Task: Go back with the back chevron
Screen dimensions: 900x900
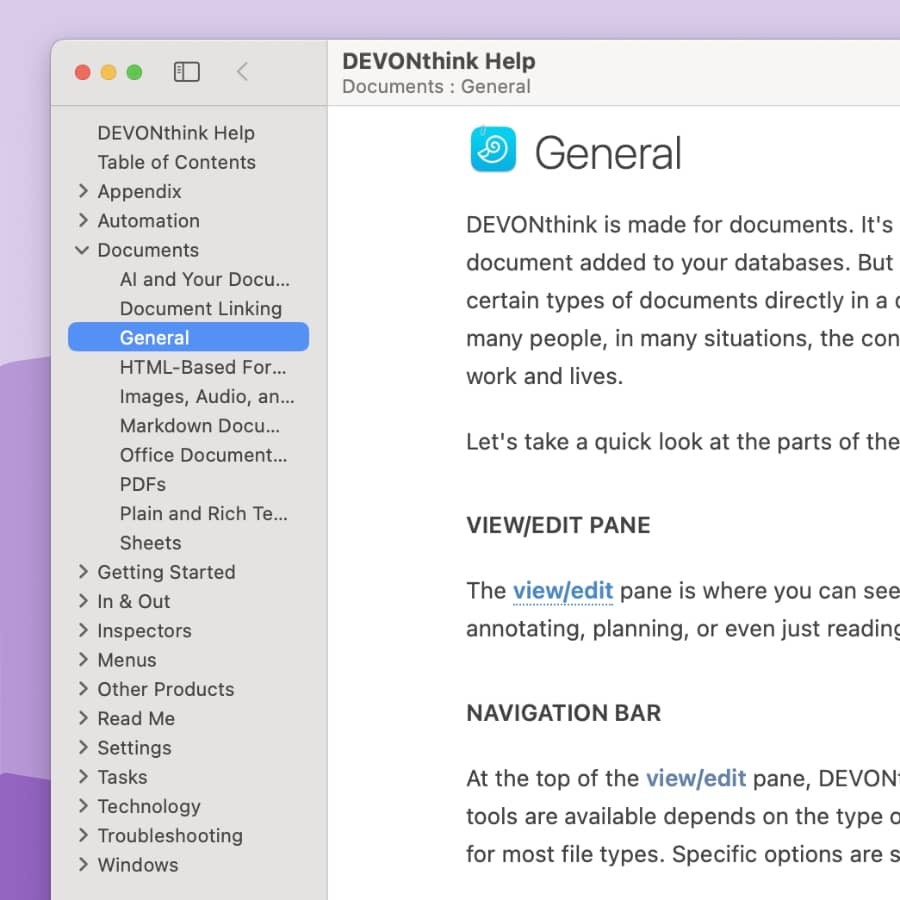Action: coord(242,72)
